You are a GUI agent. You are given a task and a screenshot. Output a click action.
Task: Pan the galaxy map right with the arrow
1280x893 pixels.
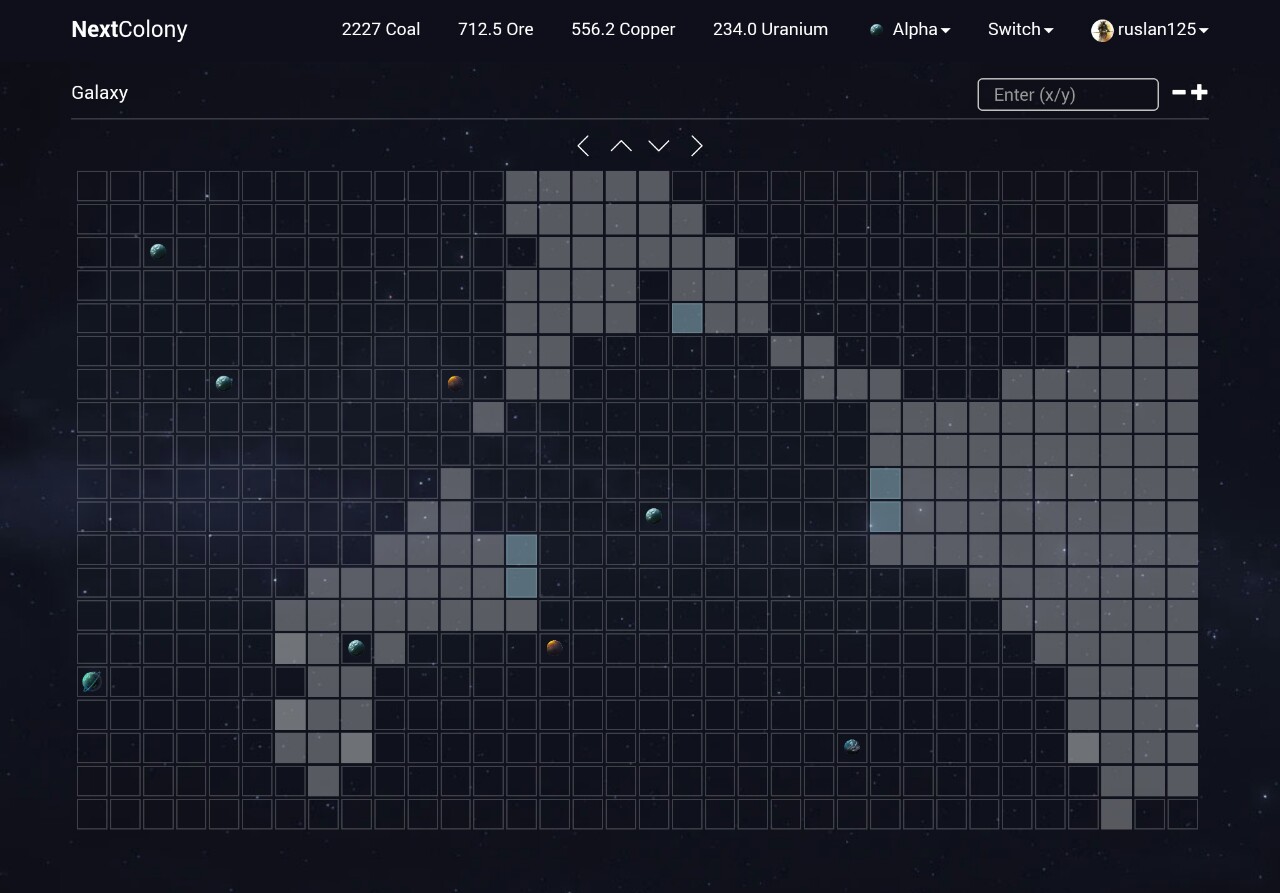[696, 146]
